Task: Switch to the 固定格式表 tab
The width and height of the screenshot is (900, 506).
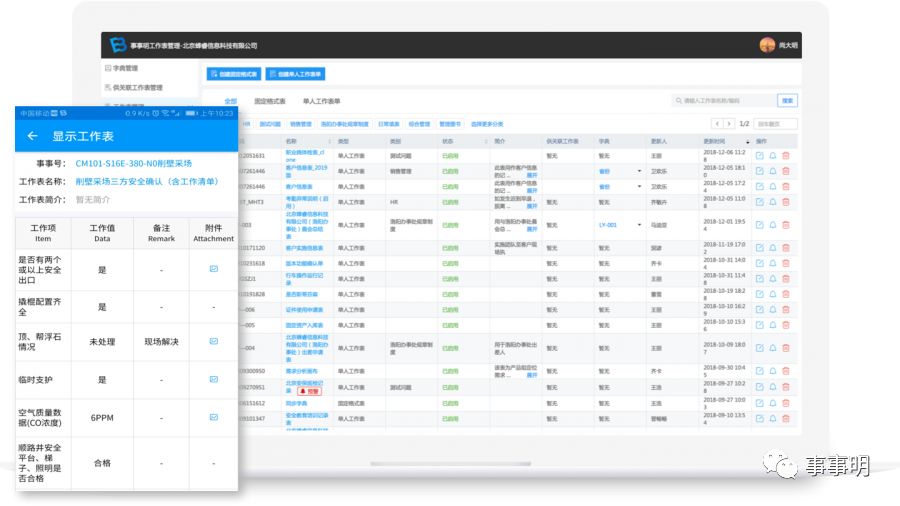Action: click(x=269, y=101)
